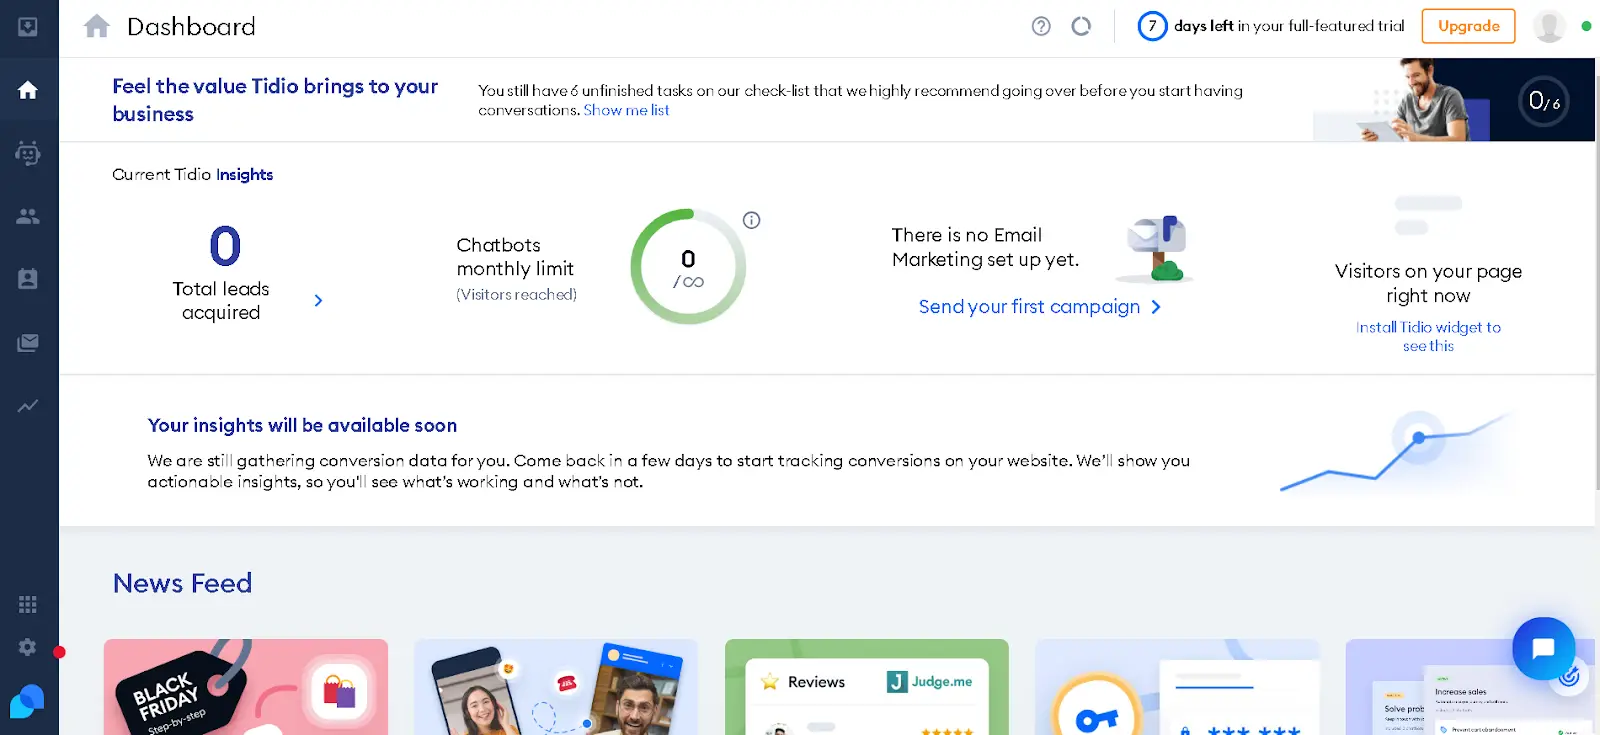This screenshot has width=1600, height=735.
Task: Open the 'Install Tidio widget to see this' link
Action: pyautogui.click(x=1428, y=336)
